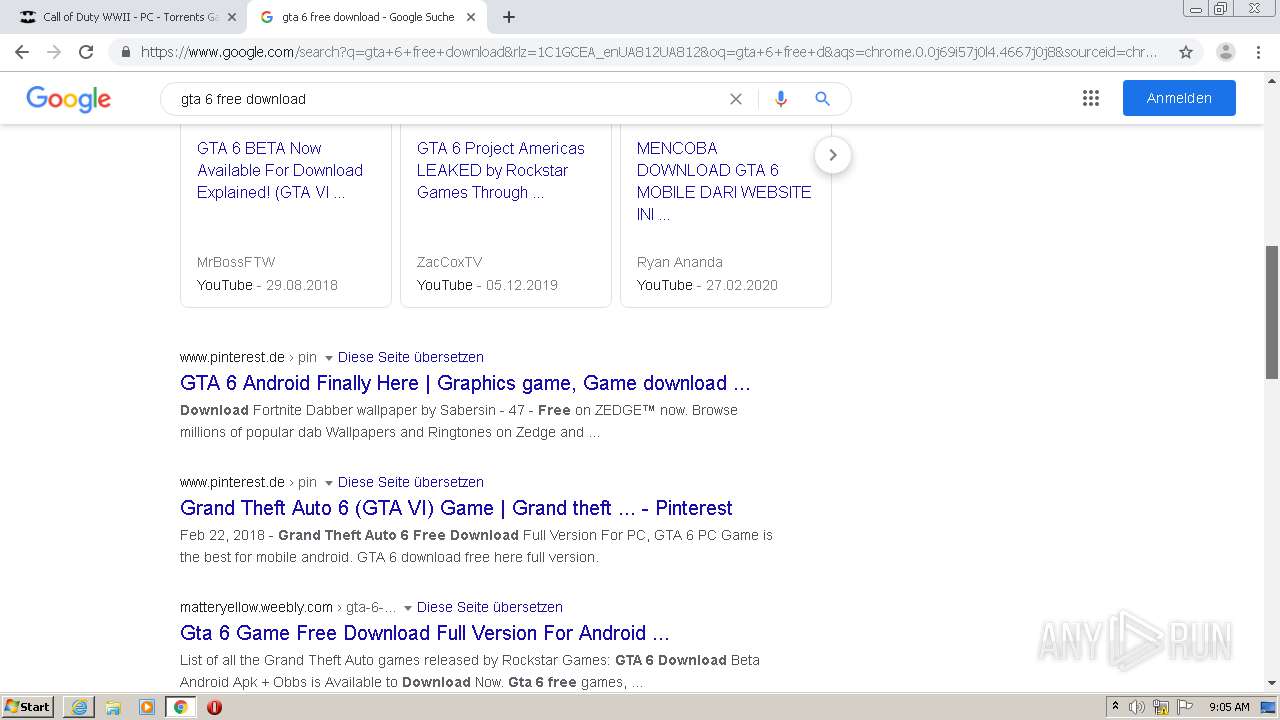Launch Internet Explorer from taskbar
Image resolution: width=1280 pixels, height=720 pixels.
[79, 707]
